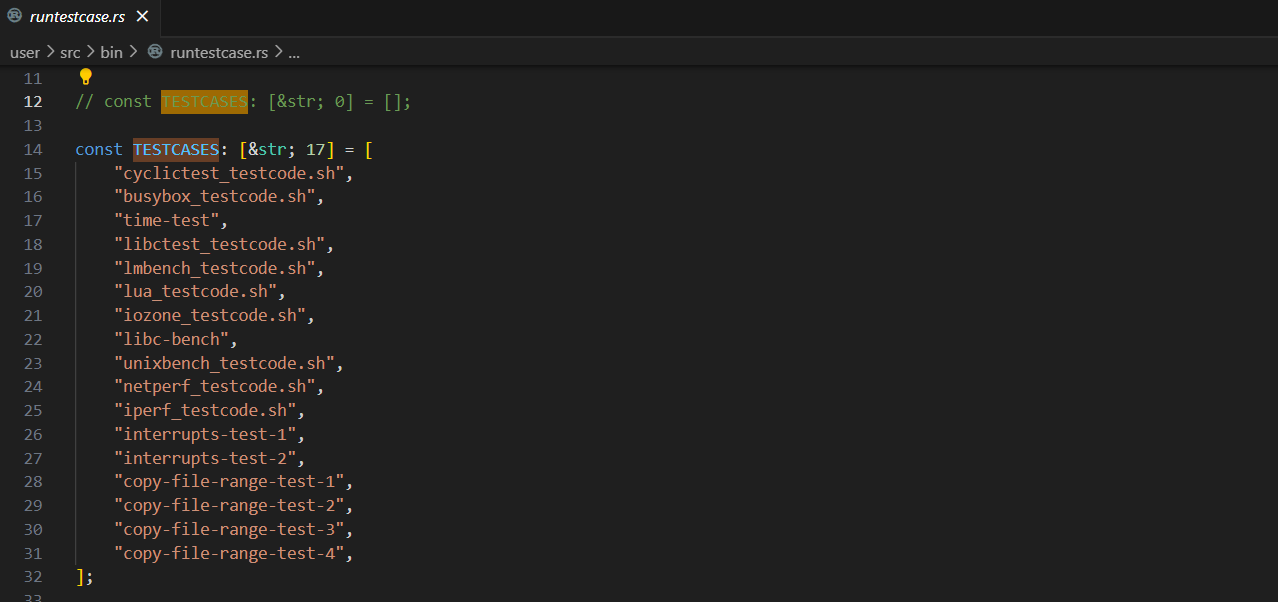The height and width of the screenshot is (602, 1278).
Task: Expand the "bin" breadcrumb segment
Action: point(111,52)
